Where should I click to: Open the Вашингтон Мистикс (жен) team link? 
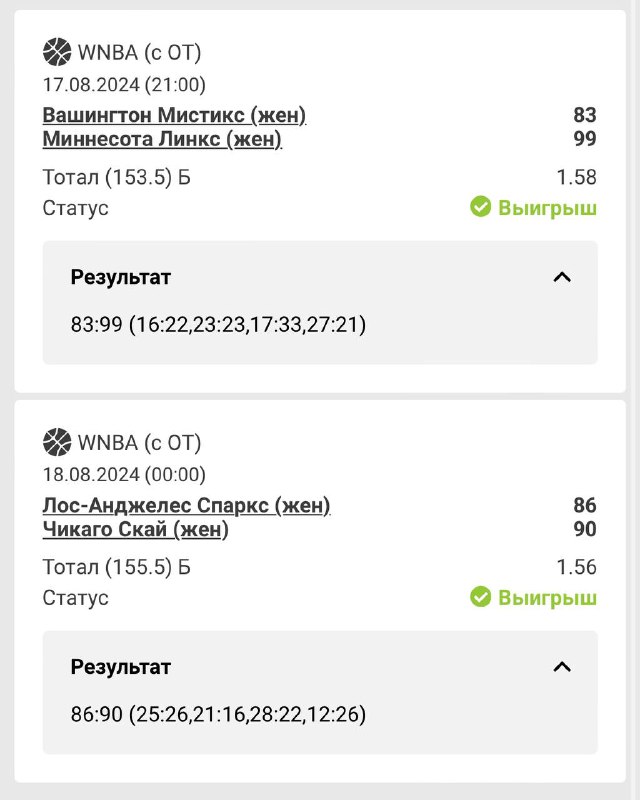[x=174, y=115]
